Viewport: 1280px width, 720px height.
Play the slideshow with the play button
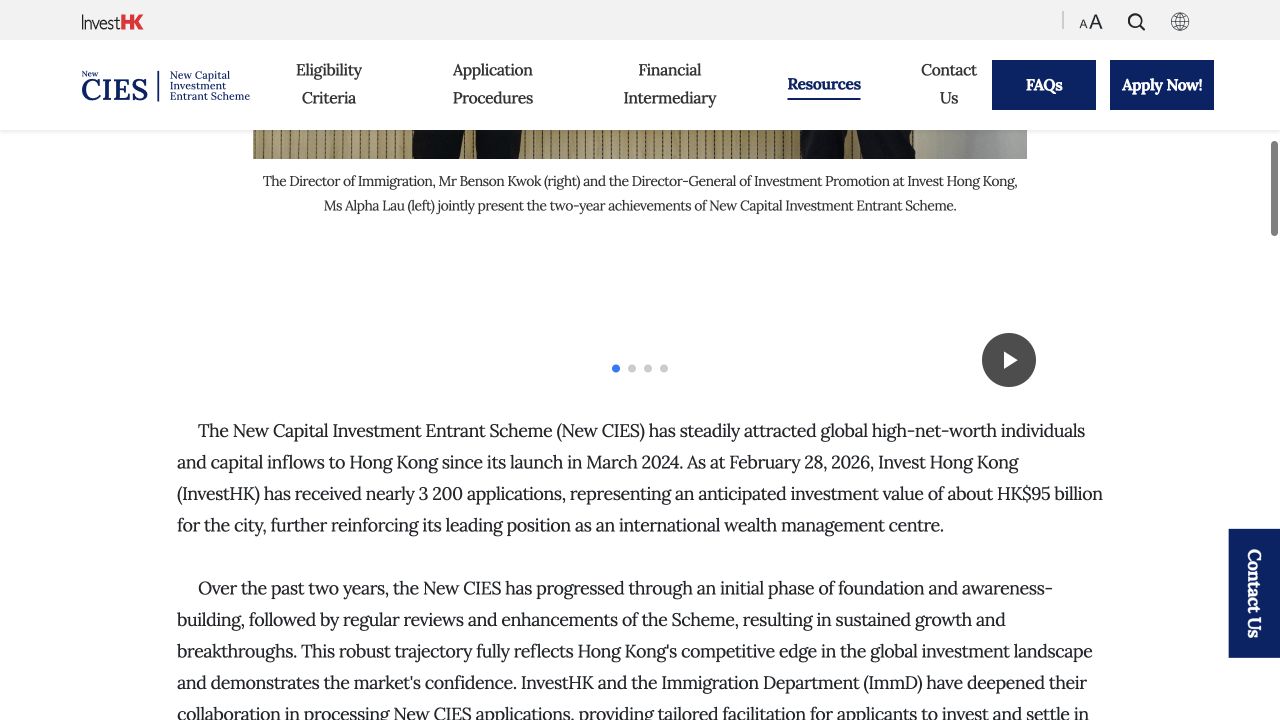pos(1009,360)
